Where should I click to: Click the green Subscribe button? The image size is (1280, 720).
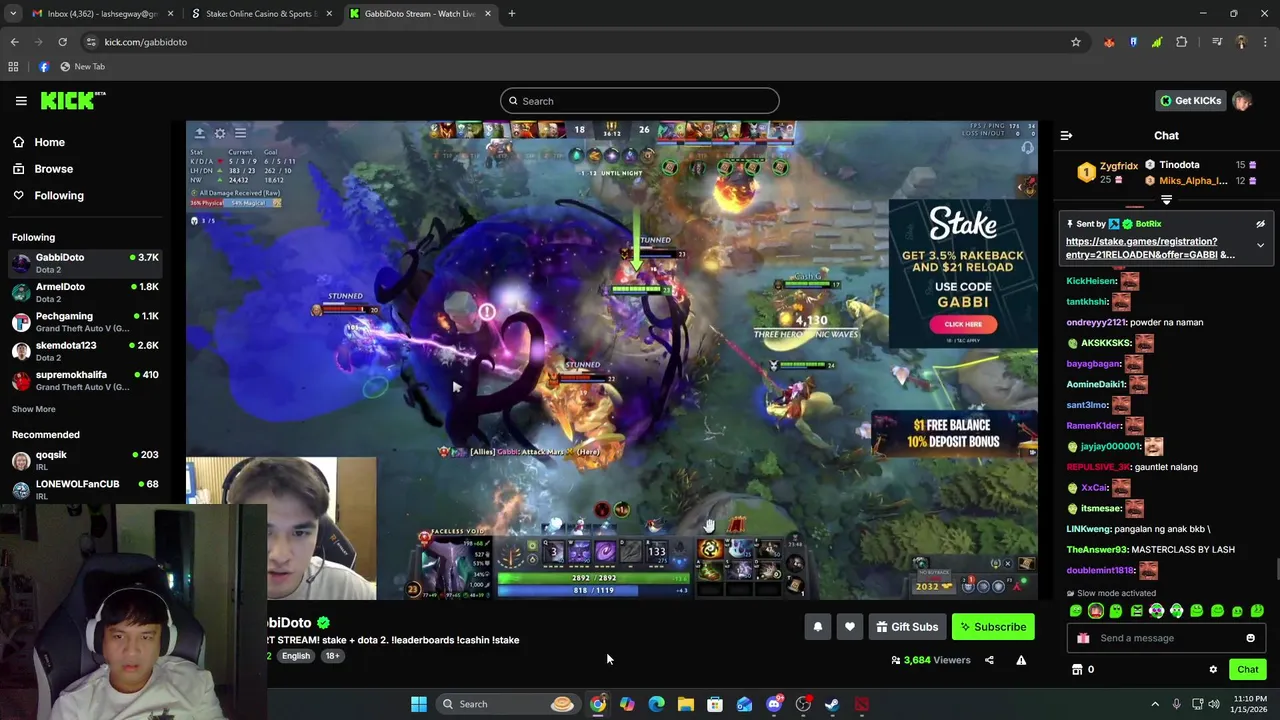993,627
